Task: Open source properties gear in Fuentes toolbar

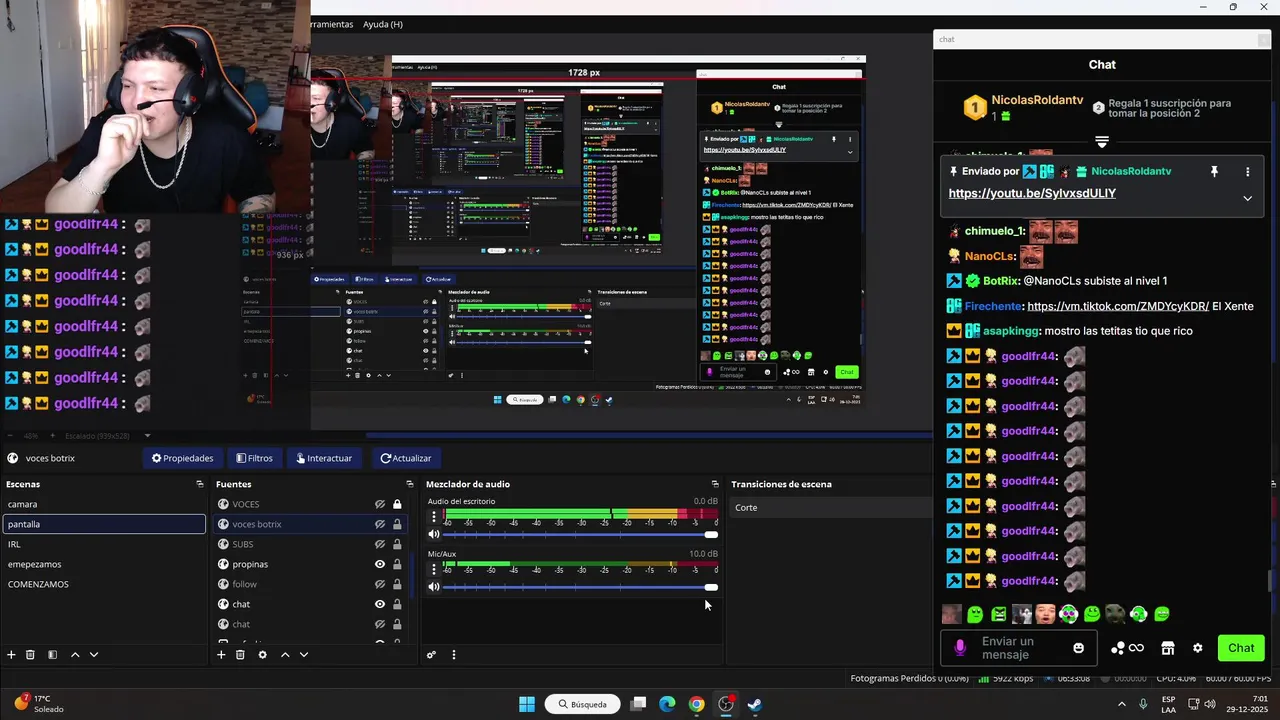Action: point(262,655)
